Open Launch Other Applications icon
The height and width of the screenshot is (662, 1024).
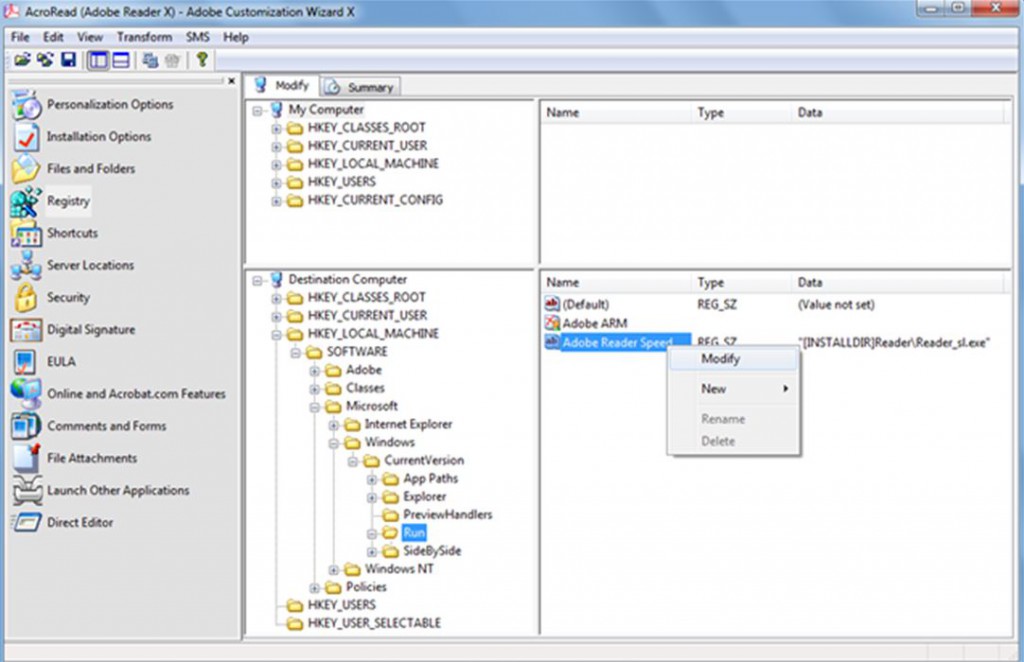point(26,490)
